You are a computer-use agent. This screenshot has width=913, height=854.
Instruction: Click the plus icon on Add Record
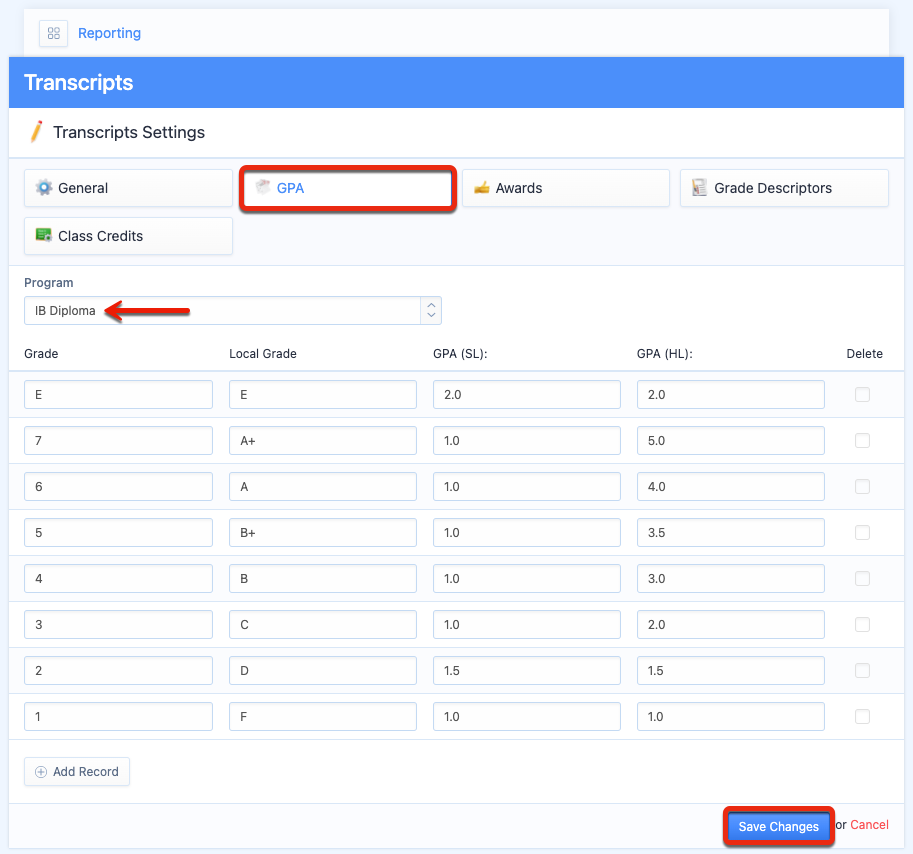pos(41,772)
